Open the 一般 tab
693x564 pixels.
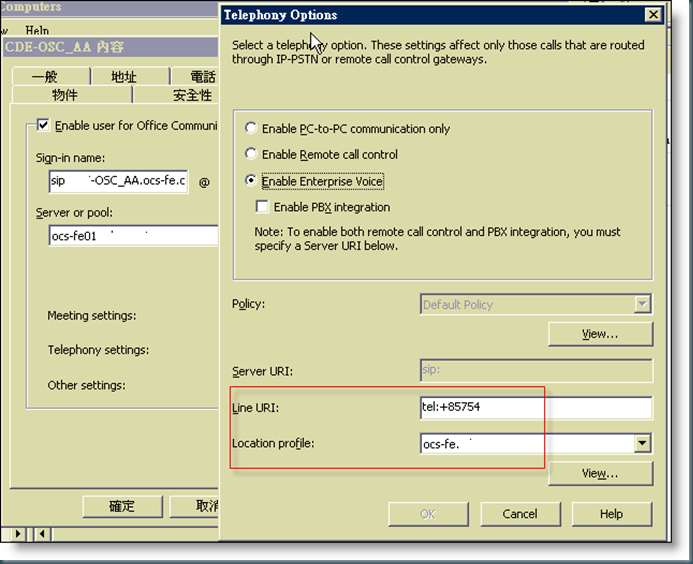pos(45,77)
